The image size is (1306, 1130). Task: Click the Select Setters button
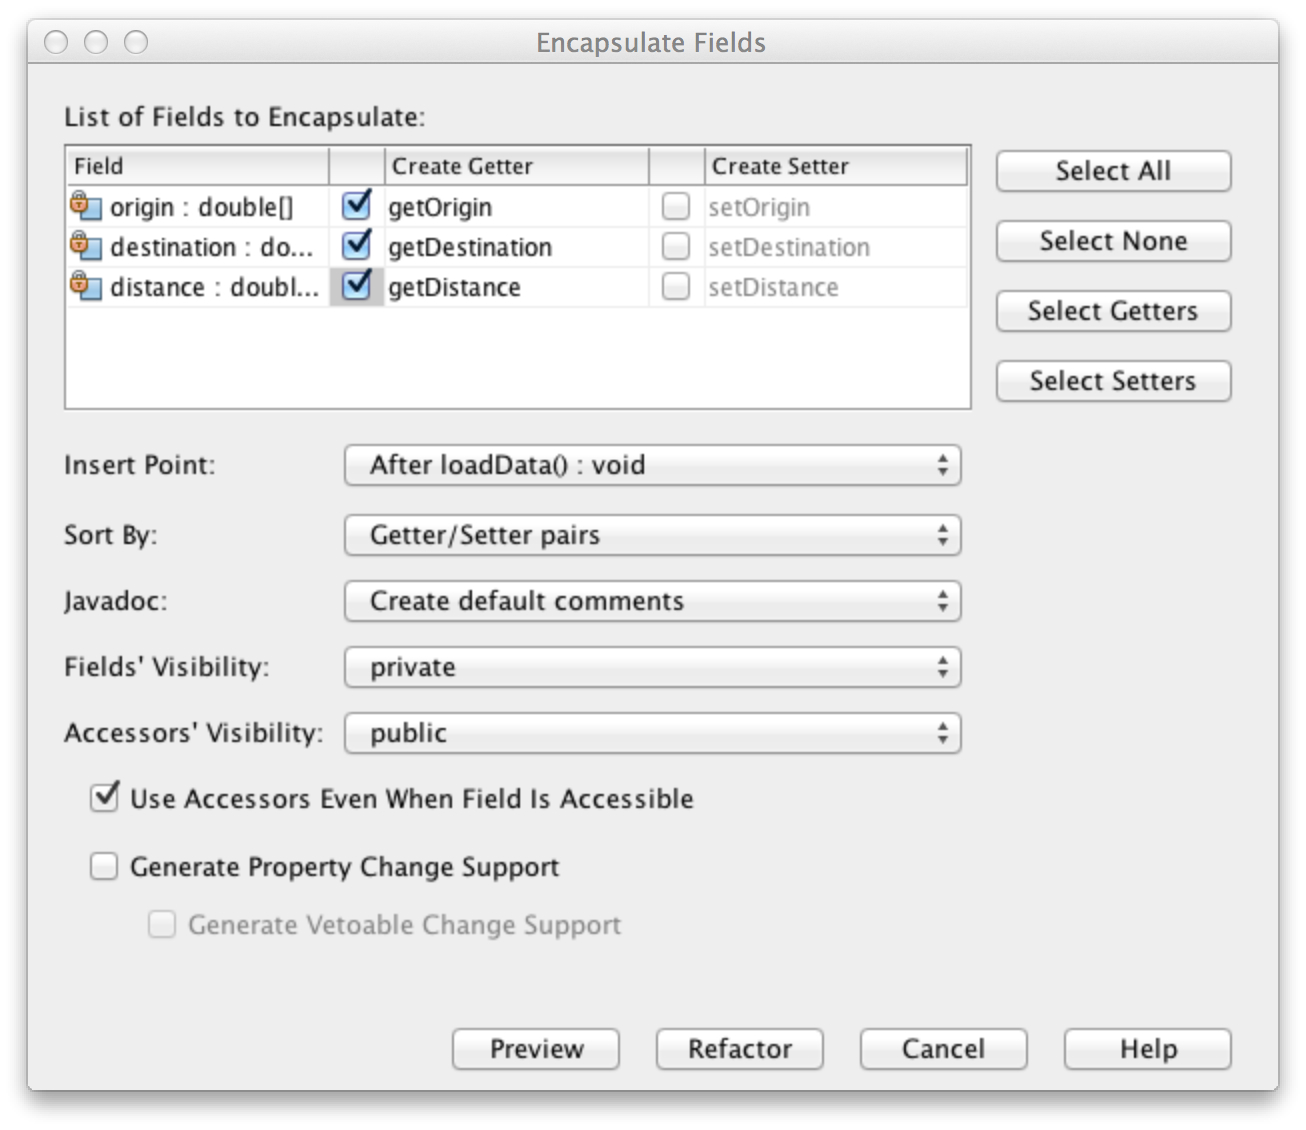[1113, 381]
